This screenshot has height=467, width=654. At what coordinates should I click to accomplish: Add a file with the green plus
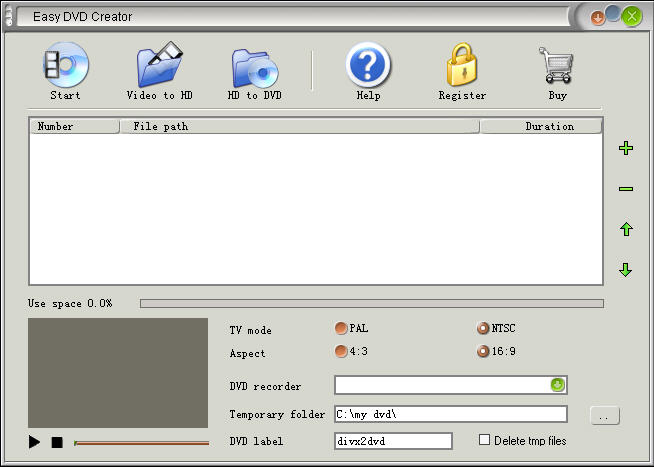tap(626, 148)
